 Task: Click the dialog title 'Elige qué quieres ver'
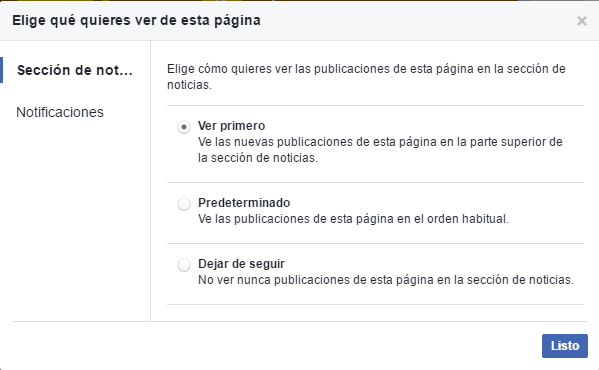[x=136, y=21]
